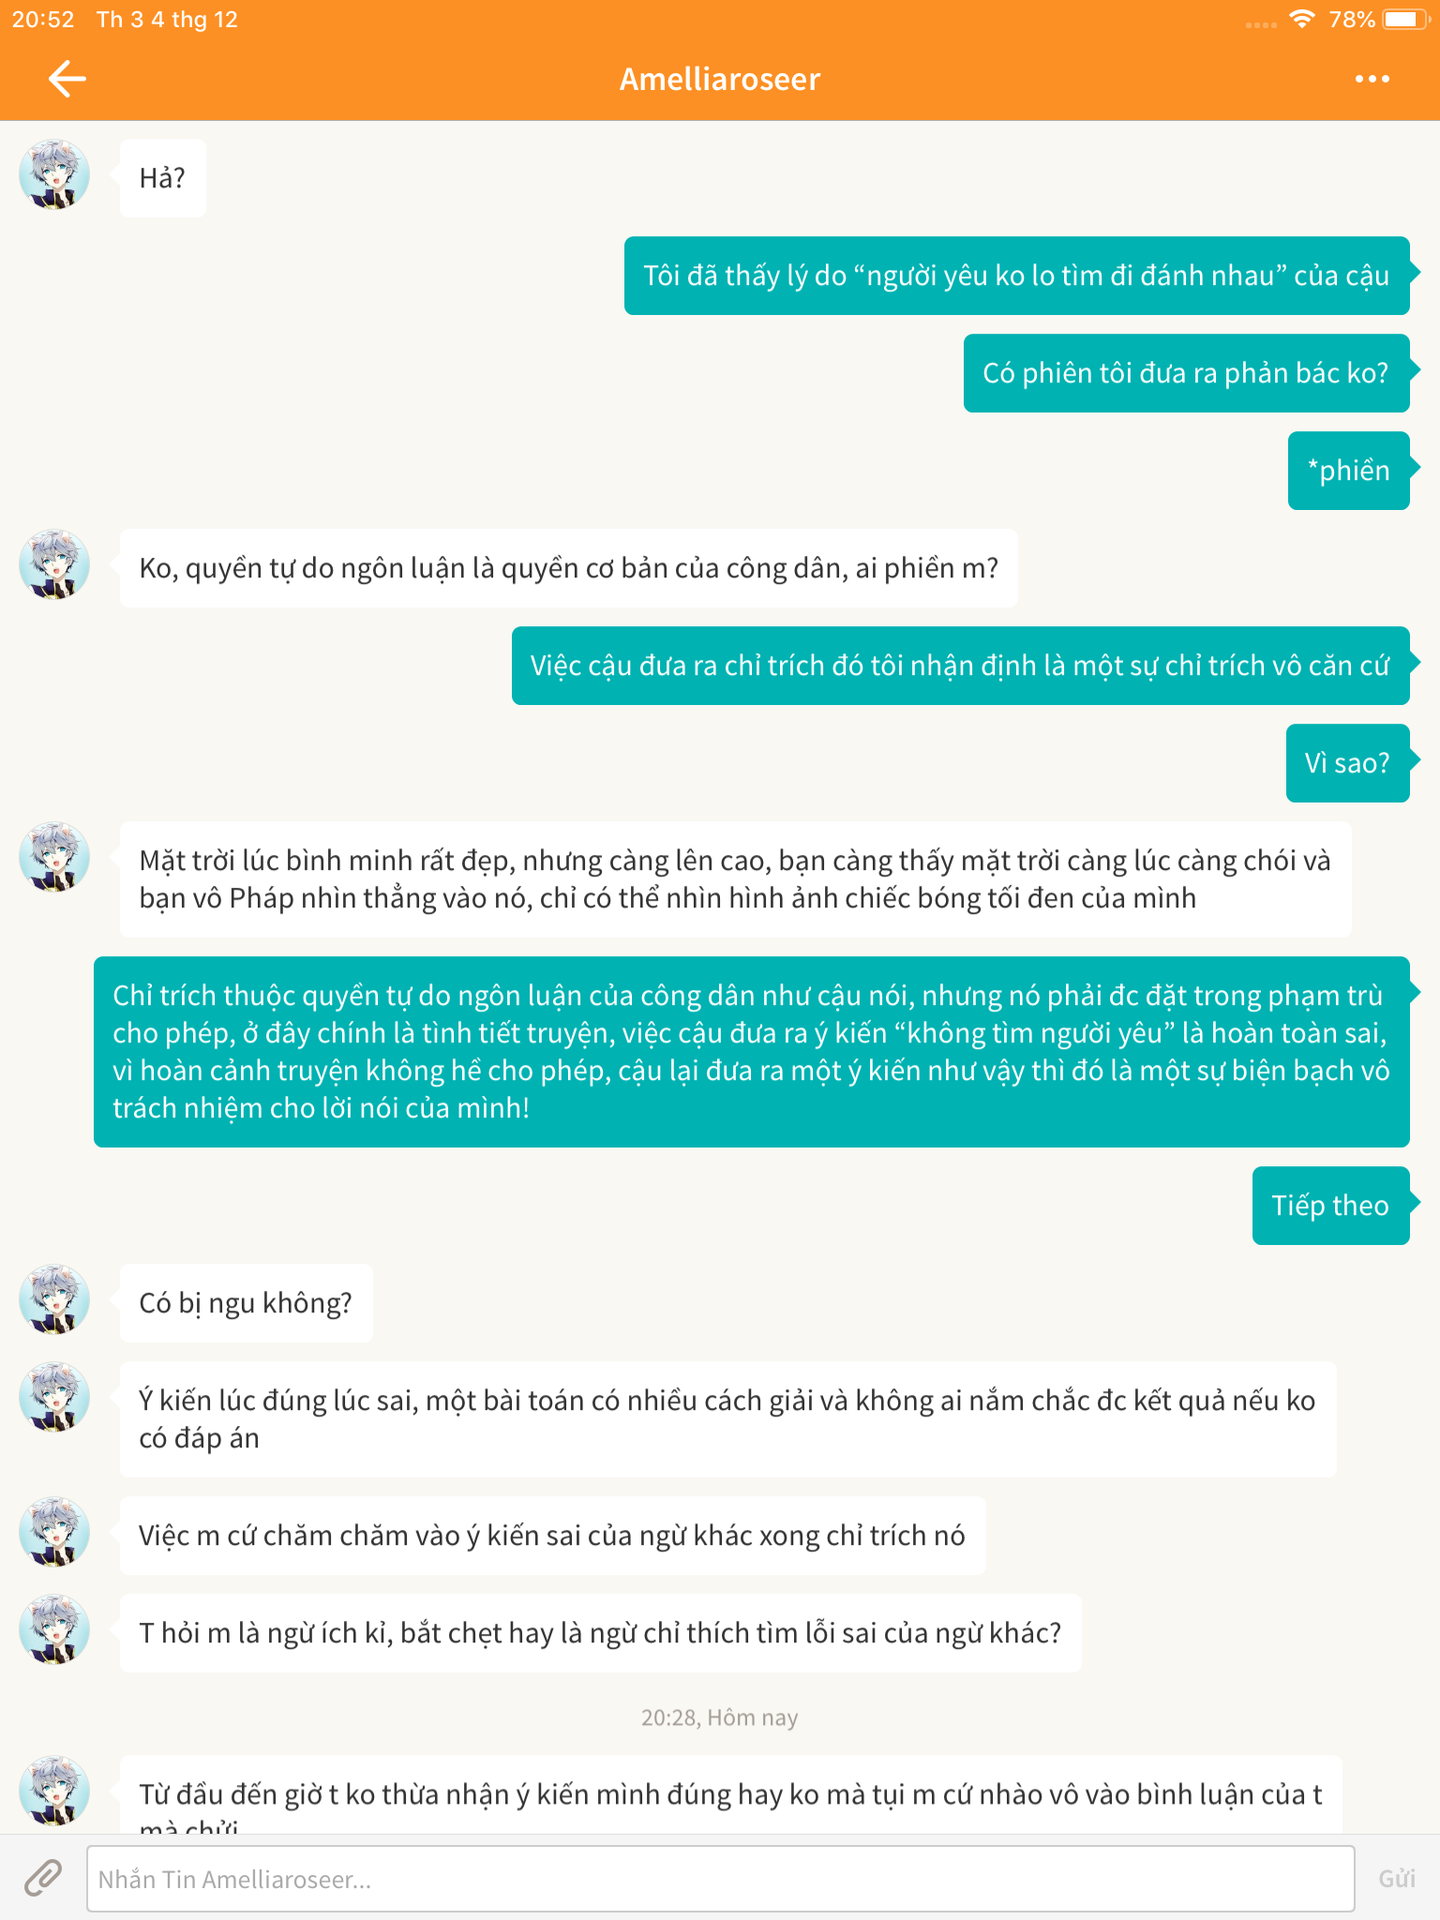This screenshot has width=1440, height=1920.
Task: Tap the Wi-Fi icon in status bar
Action: tap(1301, 20)
